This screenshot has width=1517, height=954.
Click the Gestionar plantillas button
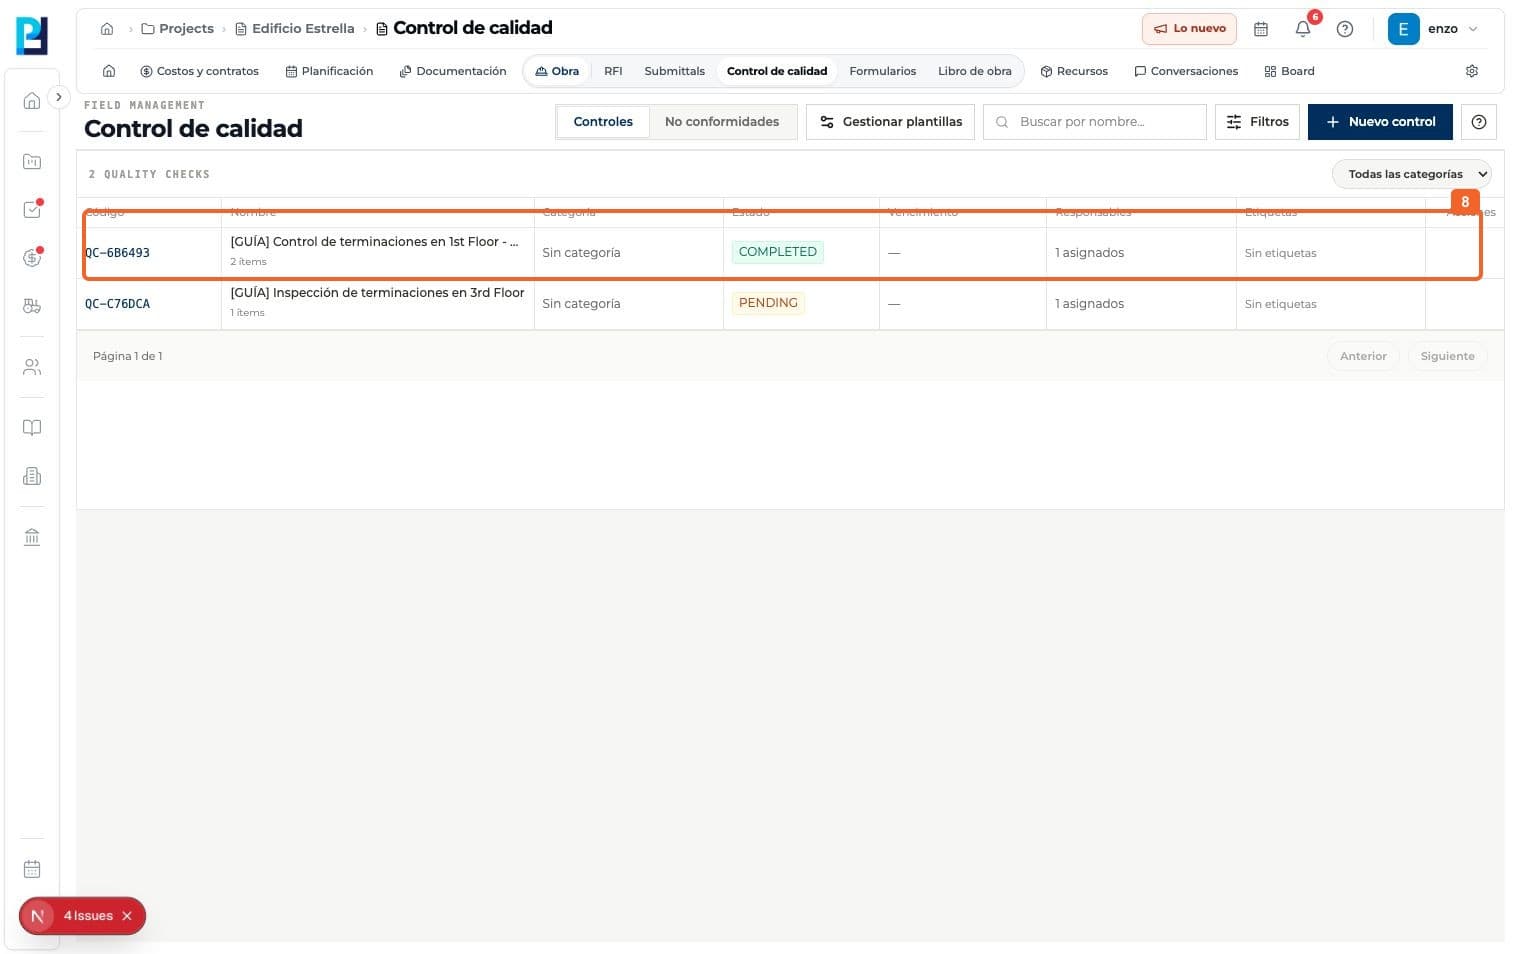coord(890,122)
